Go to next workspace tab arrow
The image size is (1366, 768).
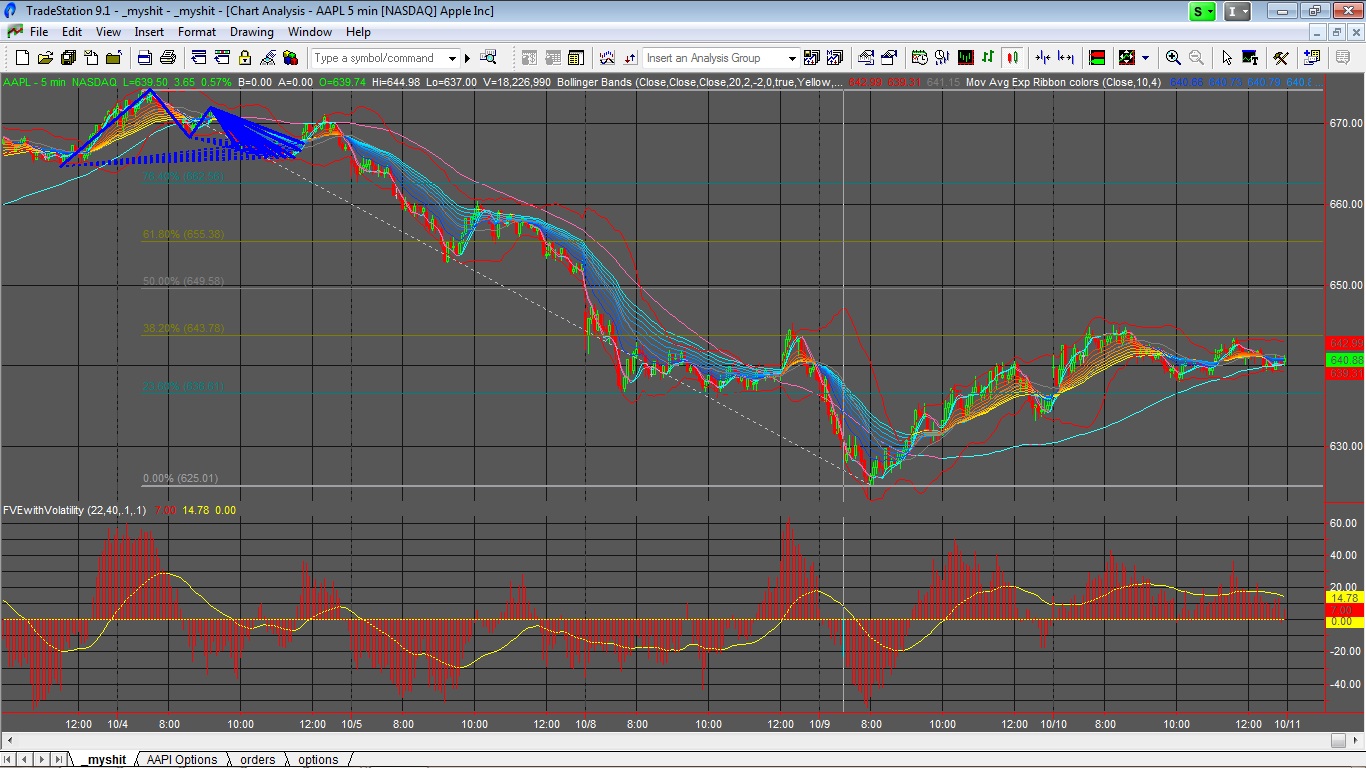click(x=42, y=760)
